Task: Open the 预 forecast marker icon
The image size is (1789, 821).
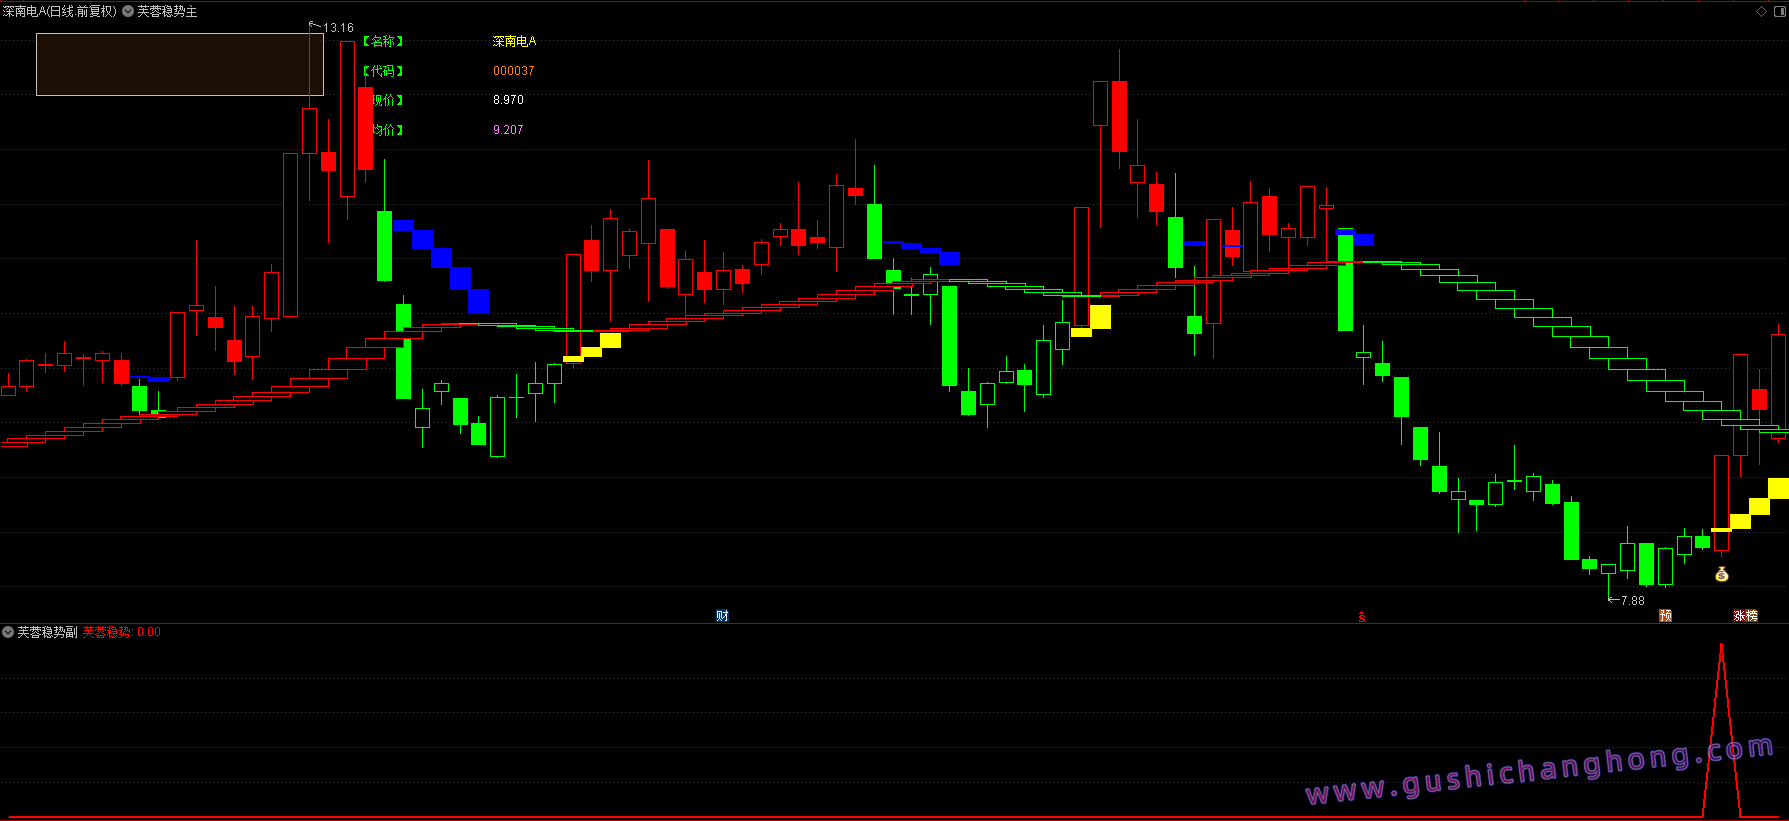Action: click(1665, 615)
